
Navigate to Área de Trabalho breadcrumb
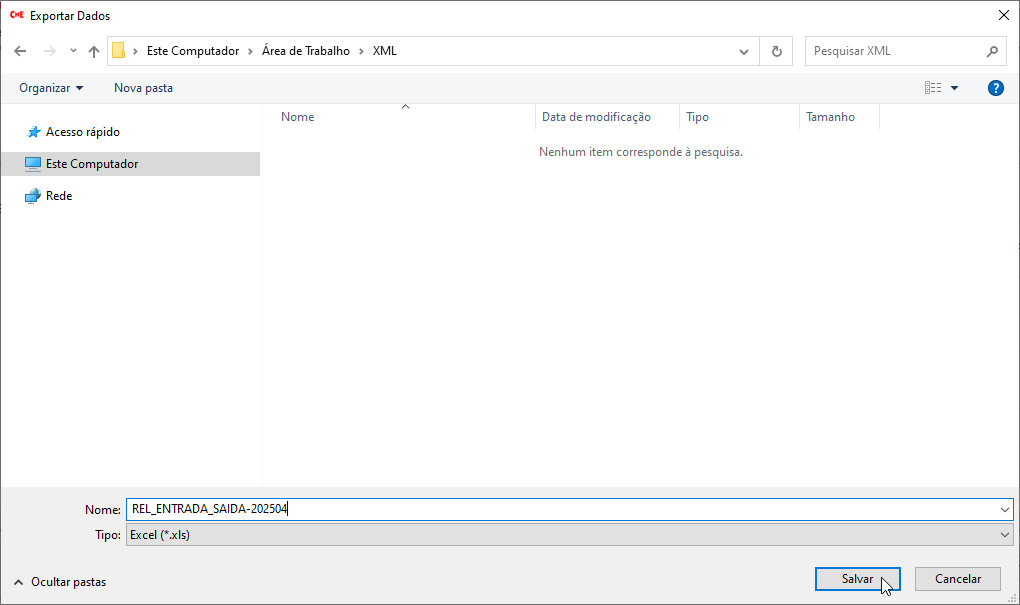pyautogui.click(x=298, y=51)
